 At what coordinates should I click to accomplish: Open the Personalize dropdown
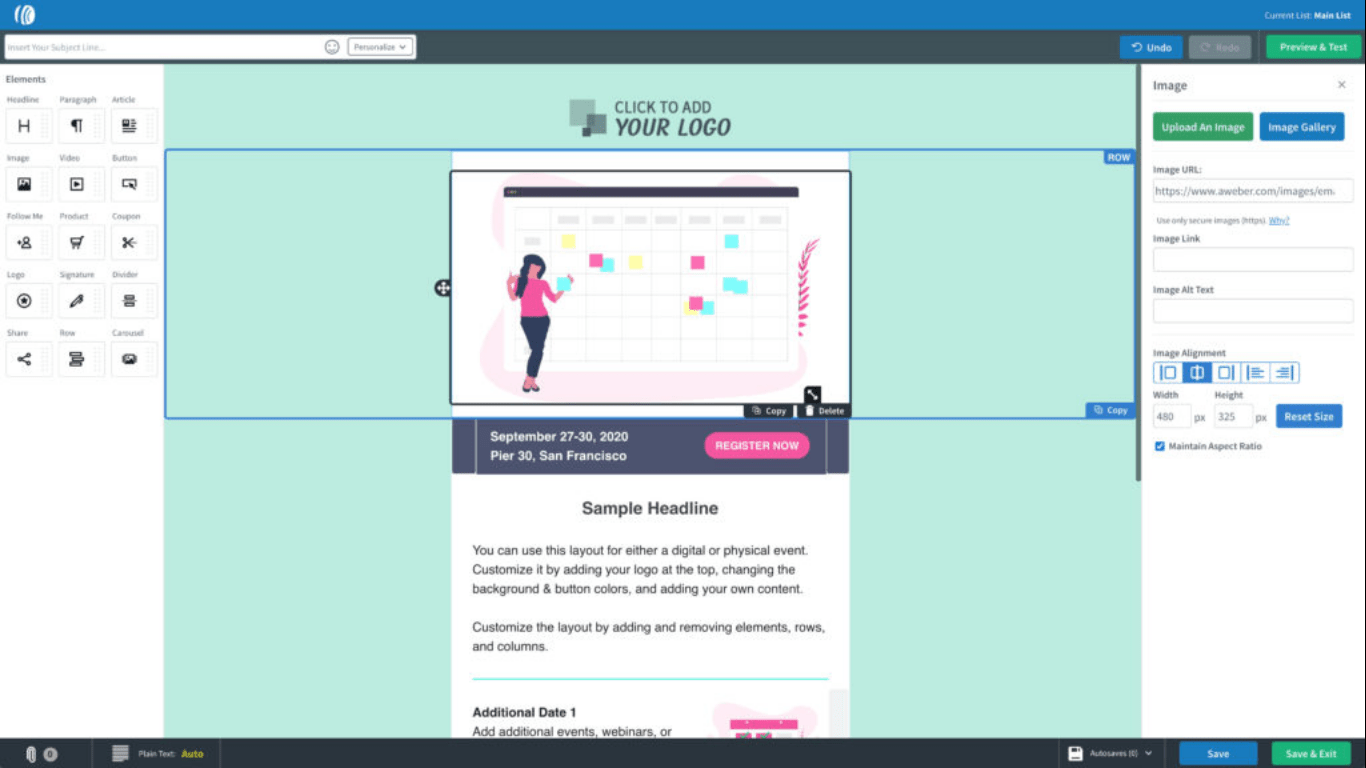tap(380, 47)
